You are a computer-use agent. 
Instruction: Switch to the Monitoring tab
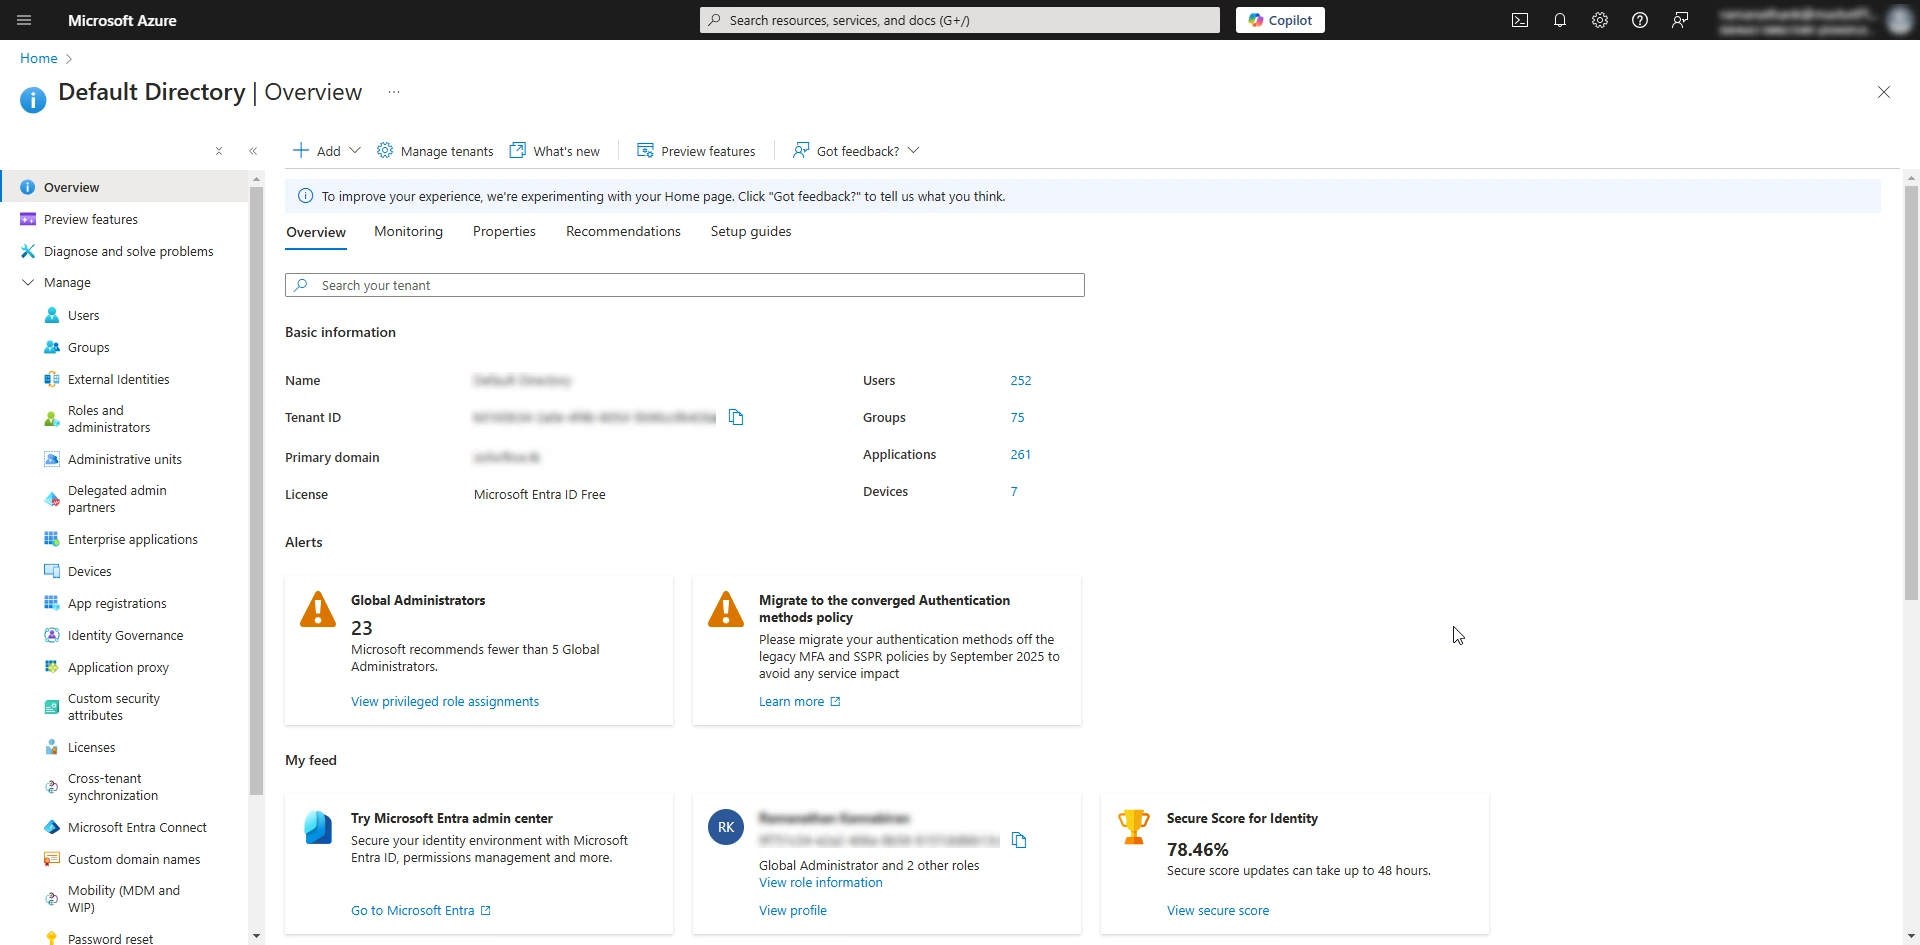(x=408, y=231)
